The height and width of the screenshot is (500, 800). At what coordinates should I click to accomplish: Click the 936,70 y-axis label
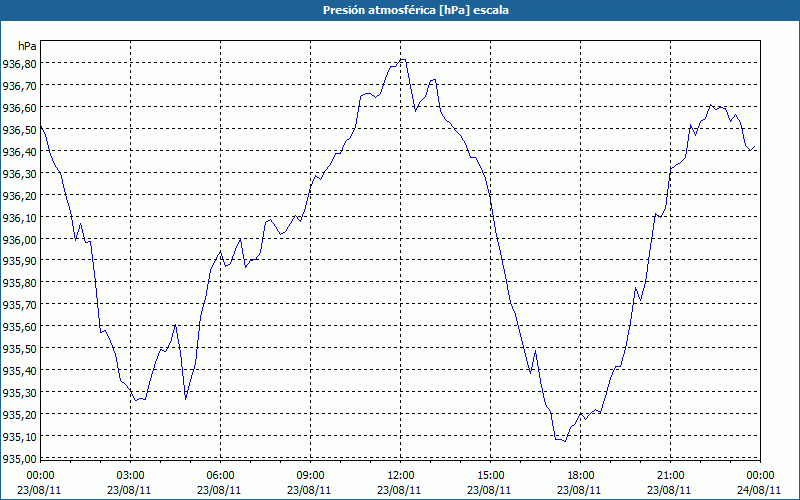19,86
